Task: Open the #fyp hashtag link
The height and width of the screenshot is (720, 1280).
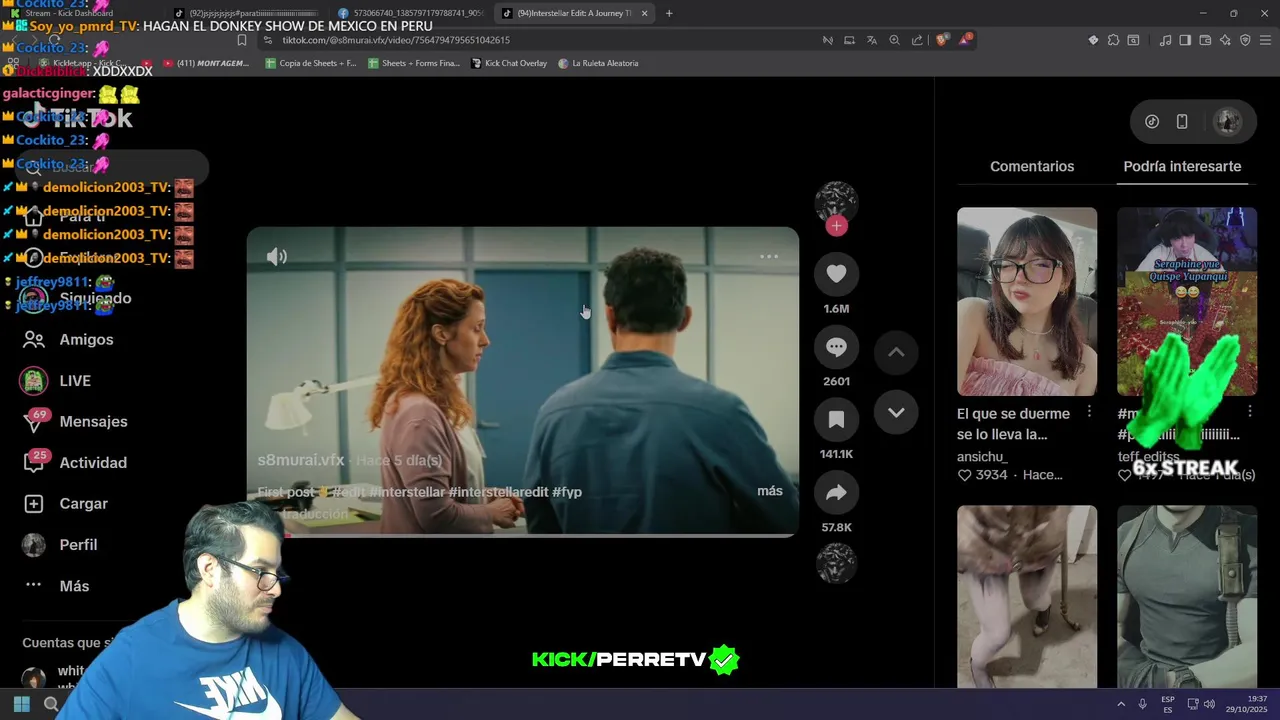Action: point(567,492)
